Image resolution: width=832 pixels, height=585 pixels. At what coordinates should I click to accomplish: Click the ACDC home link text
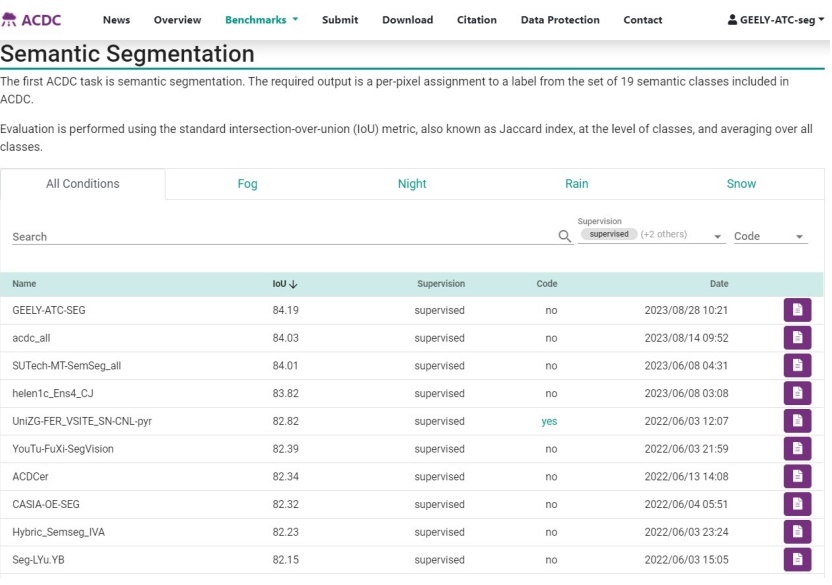coord(41,20)
